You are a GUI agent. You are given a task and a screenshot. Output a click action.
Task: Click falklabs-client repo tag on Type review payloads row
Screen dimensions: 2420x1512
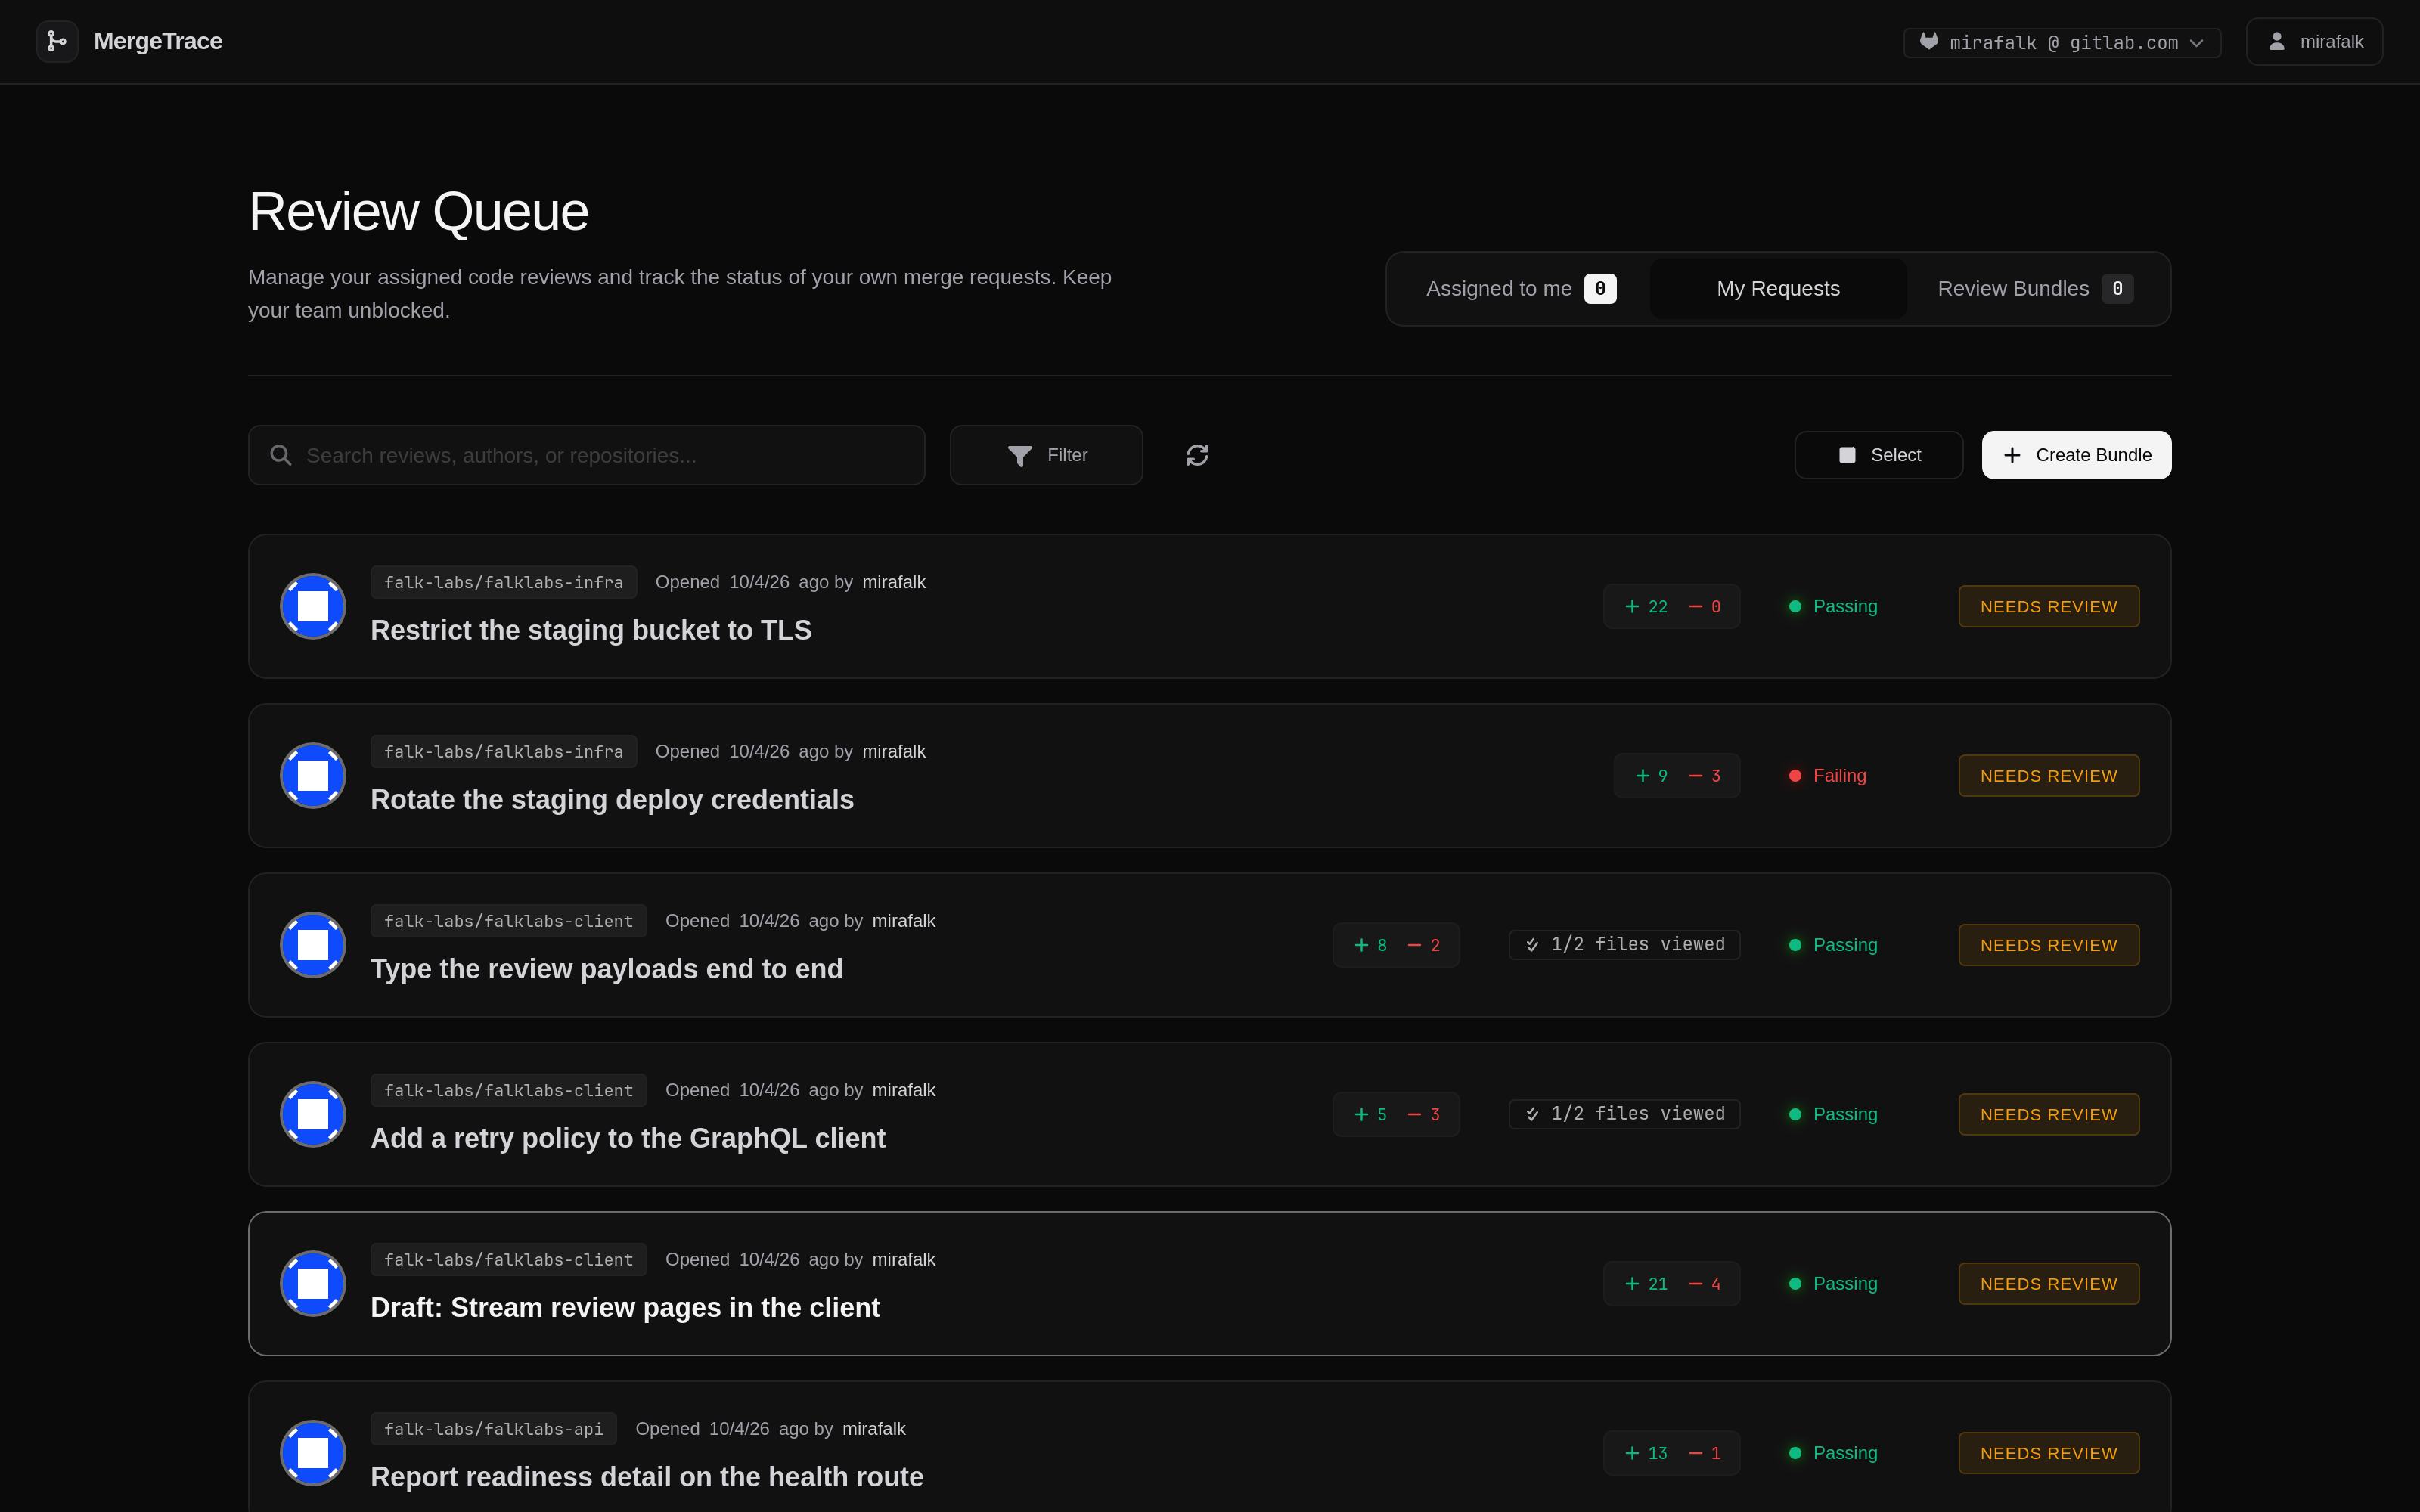tap(508, 921)
